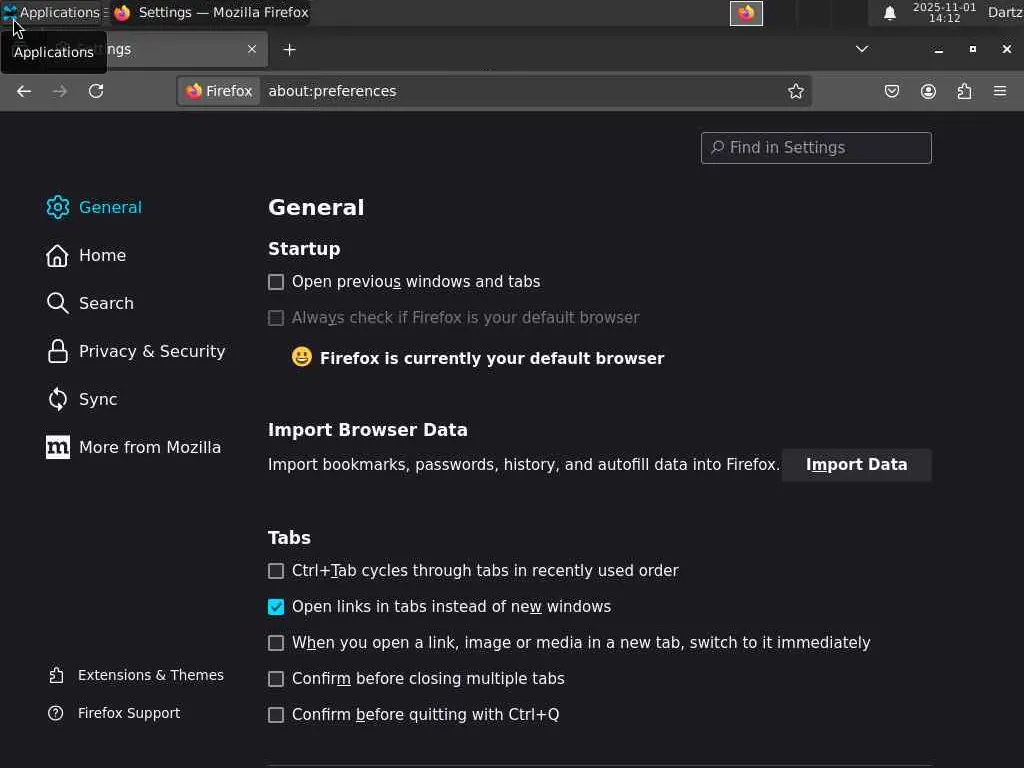The height and width of the screenshot is (768, 1024).
Task: Open the hamburger application menu
Action: point(1000,91)
